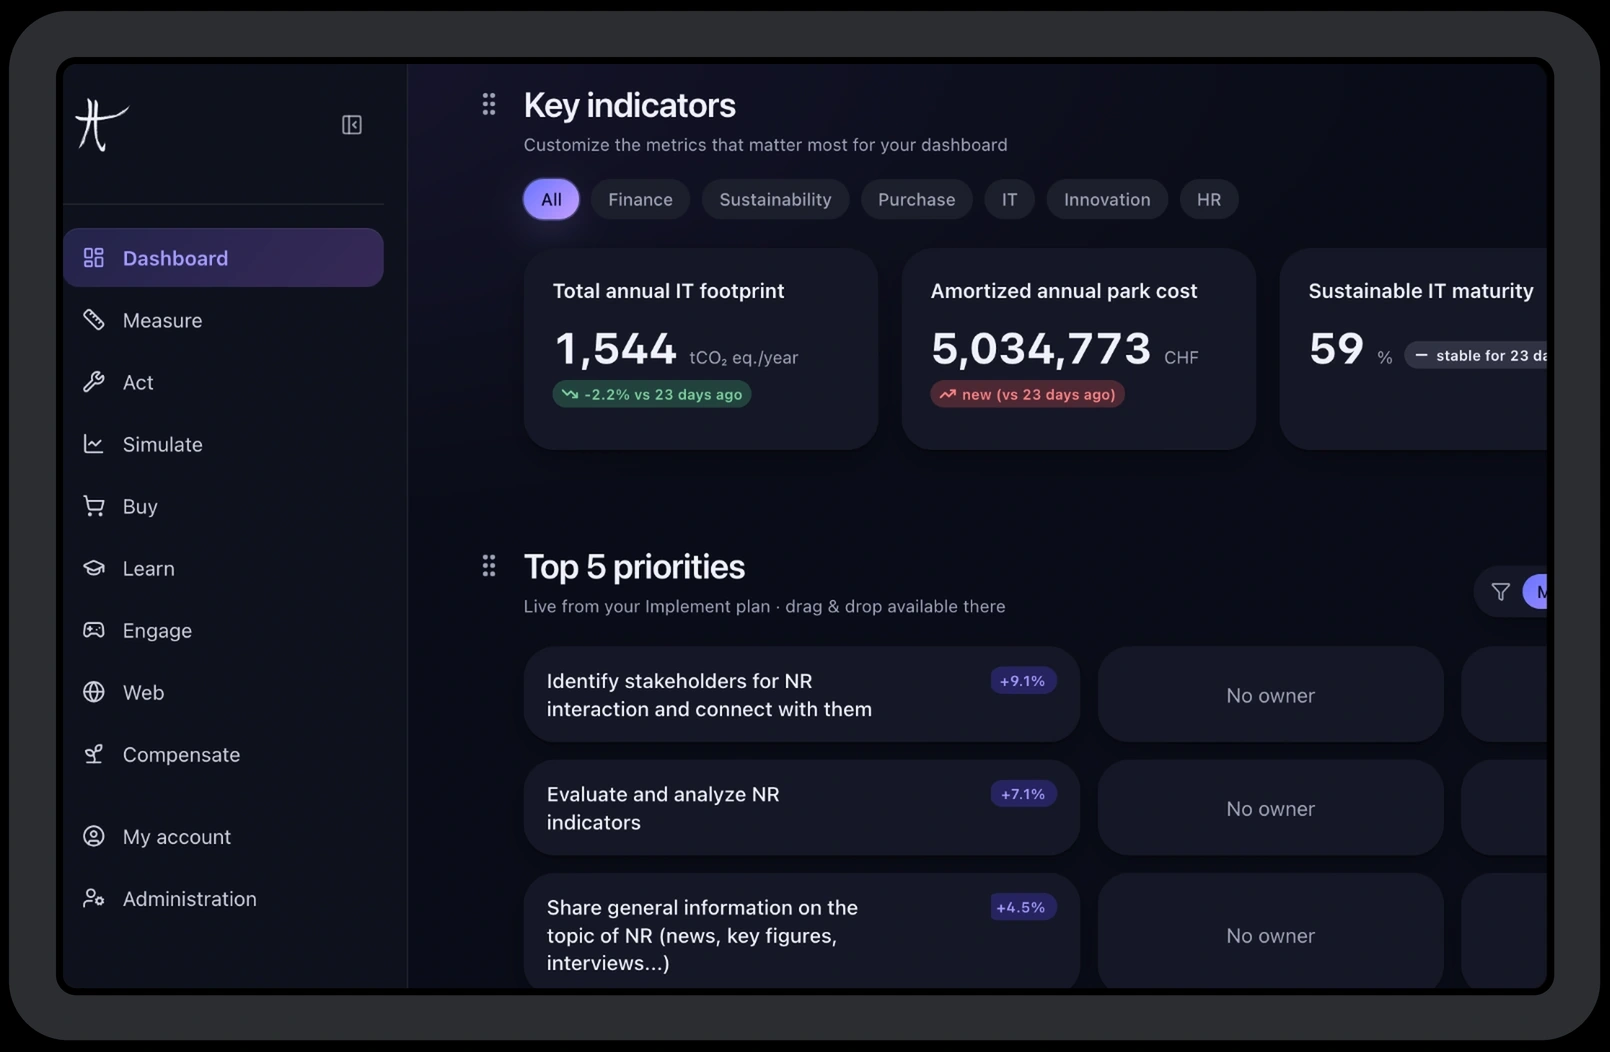The width and height of the screenshot is (1610, 1052).
Task: Click the Simulate chart icon
Action: coord(94,444)
